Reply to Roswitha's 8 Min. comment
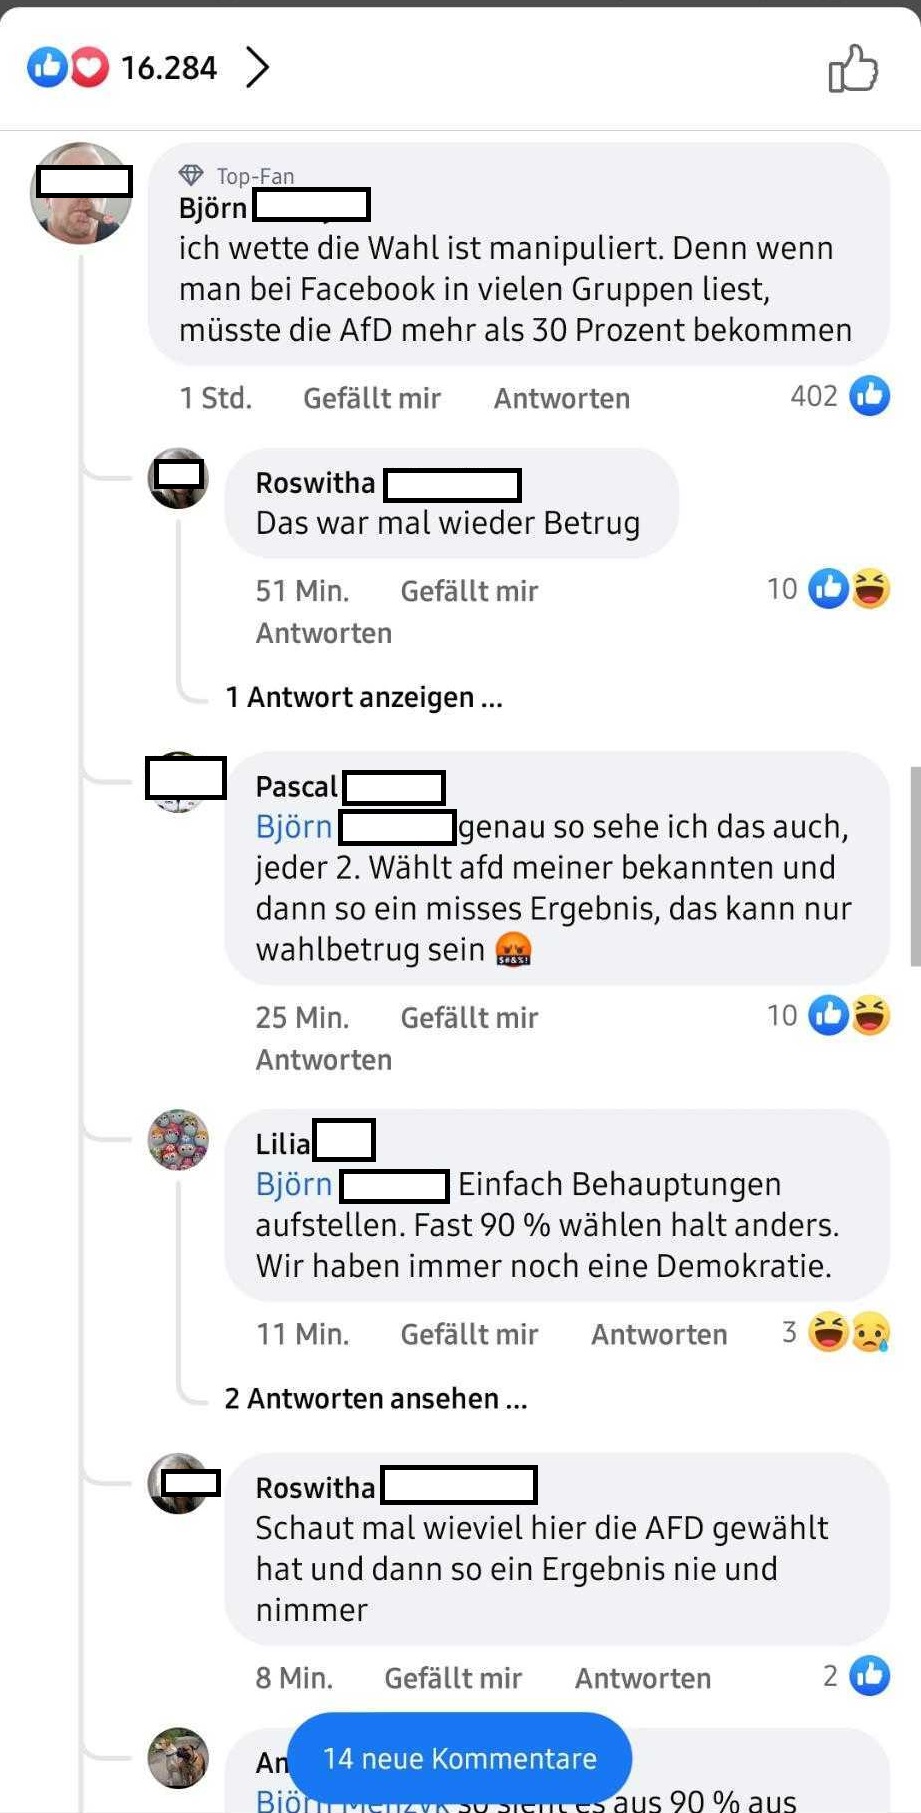Viewport: 921px width, 1813px height. tap(643, 1678)
